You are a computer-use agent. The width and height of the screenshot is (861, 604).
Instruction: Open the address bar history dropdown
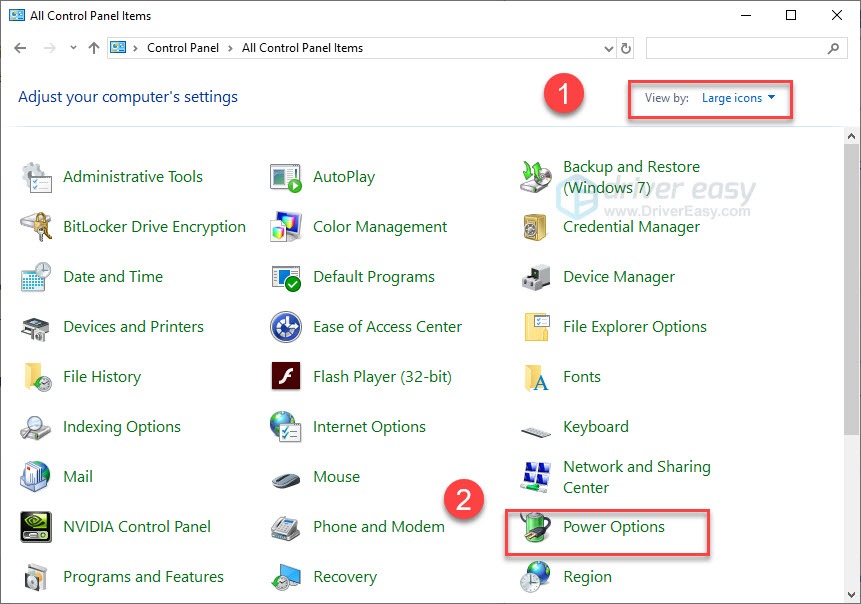[608, 48]
